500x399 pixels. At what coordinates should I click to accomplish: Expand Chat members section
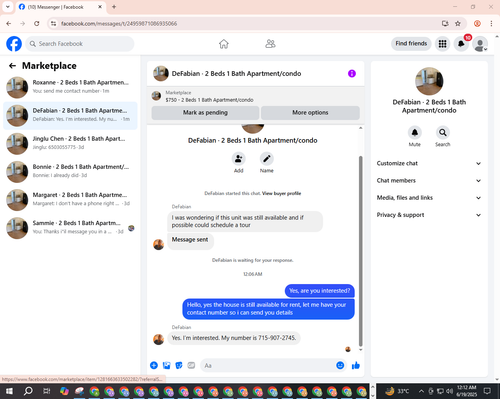(x=429, y=181)
